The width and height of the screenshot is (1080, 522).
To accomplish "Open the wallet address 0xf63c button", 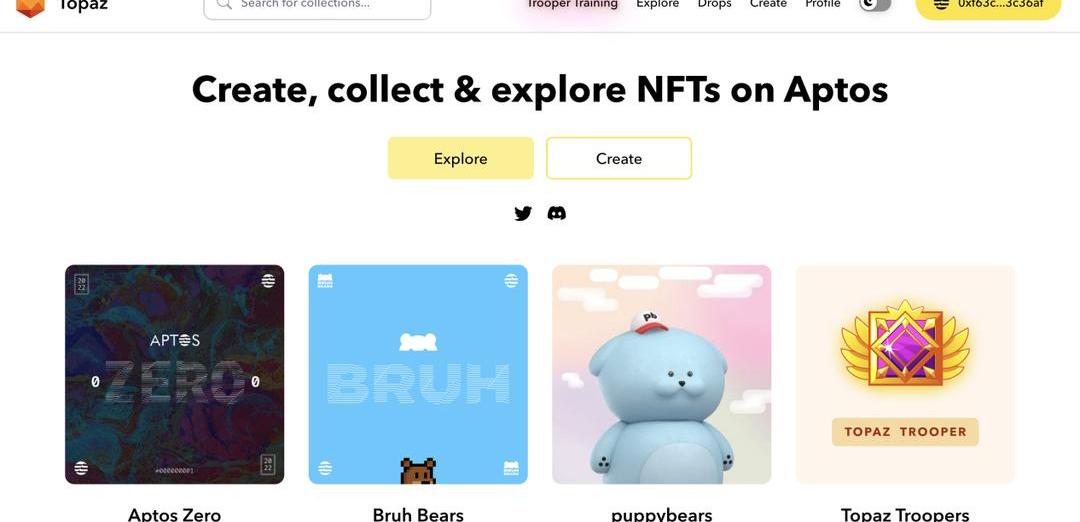I will (988, 6).
